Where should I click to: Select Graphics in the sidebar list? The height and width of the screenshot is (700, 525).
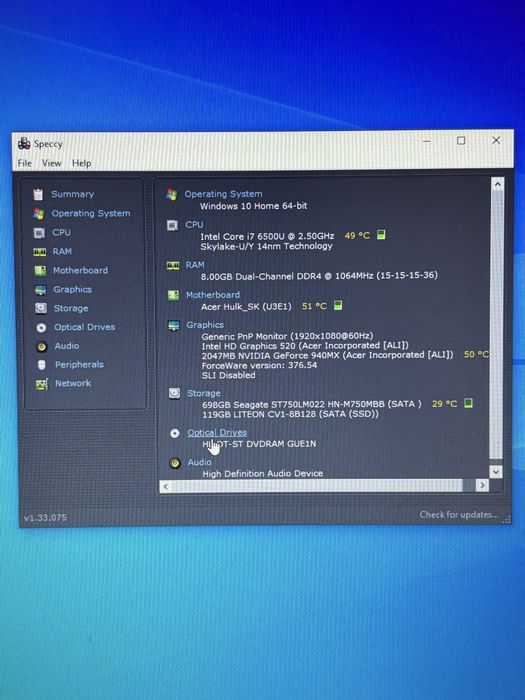[x=73, y=289]
